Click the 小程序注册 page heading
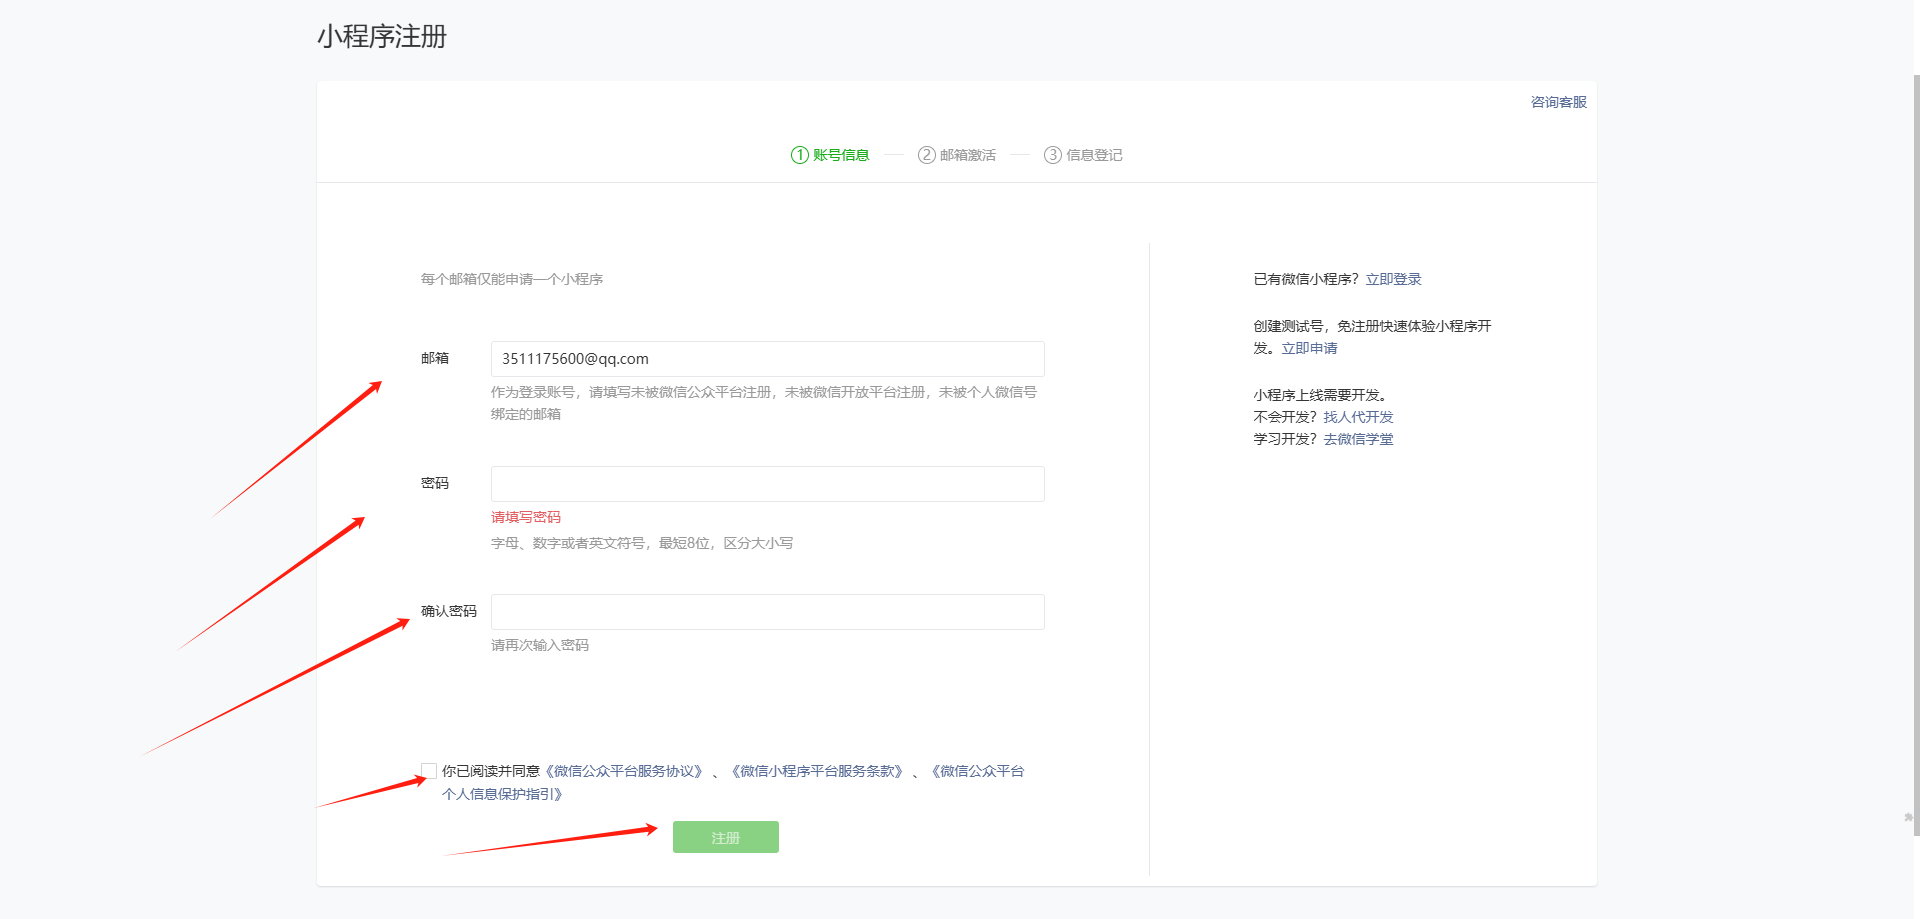Screen dimensions: 1920x919 point(382,37)
